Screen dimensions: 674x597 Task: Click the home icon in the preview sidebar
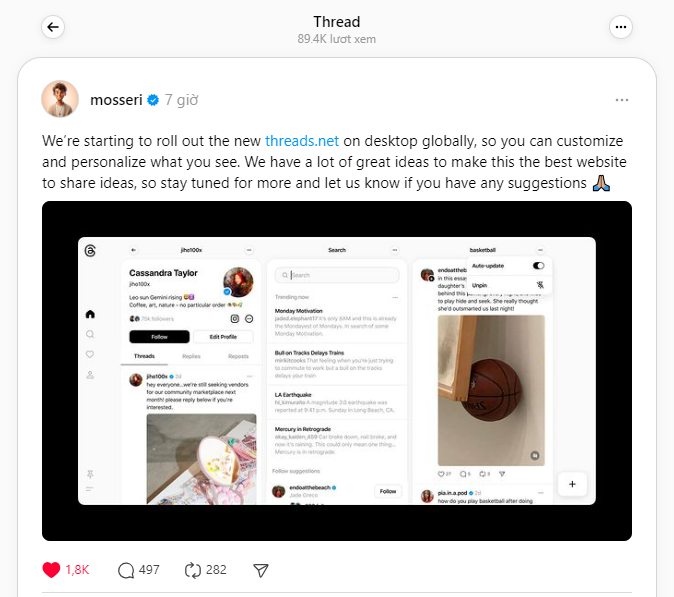[90, 314]
